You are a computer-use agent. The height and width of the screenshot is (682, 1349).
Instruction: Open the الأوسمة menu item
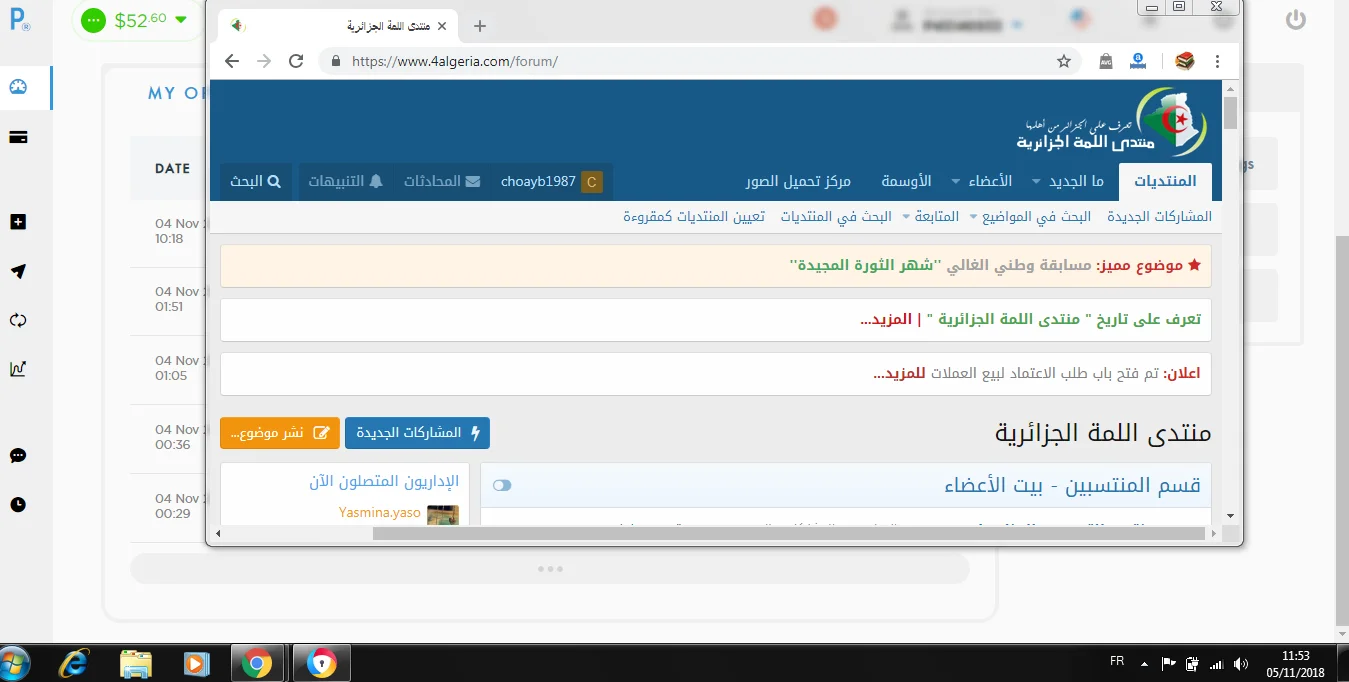[906, 181]
